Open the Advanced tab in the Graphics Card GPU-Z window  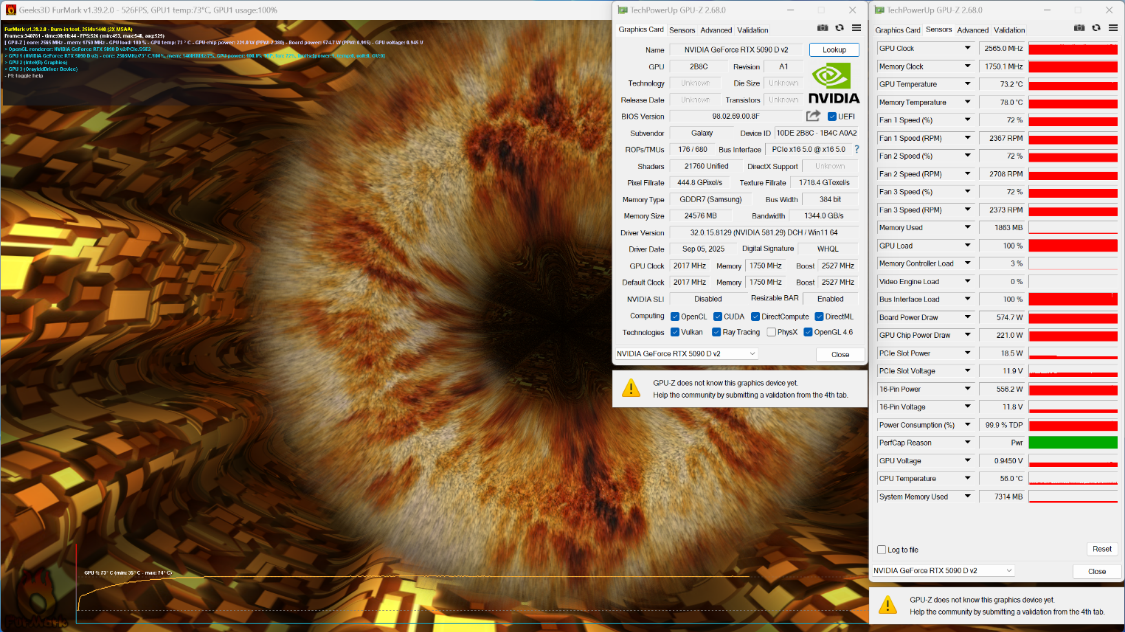(x=716, y=30)
